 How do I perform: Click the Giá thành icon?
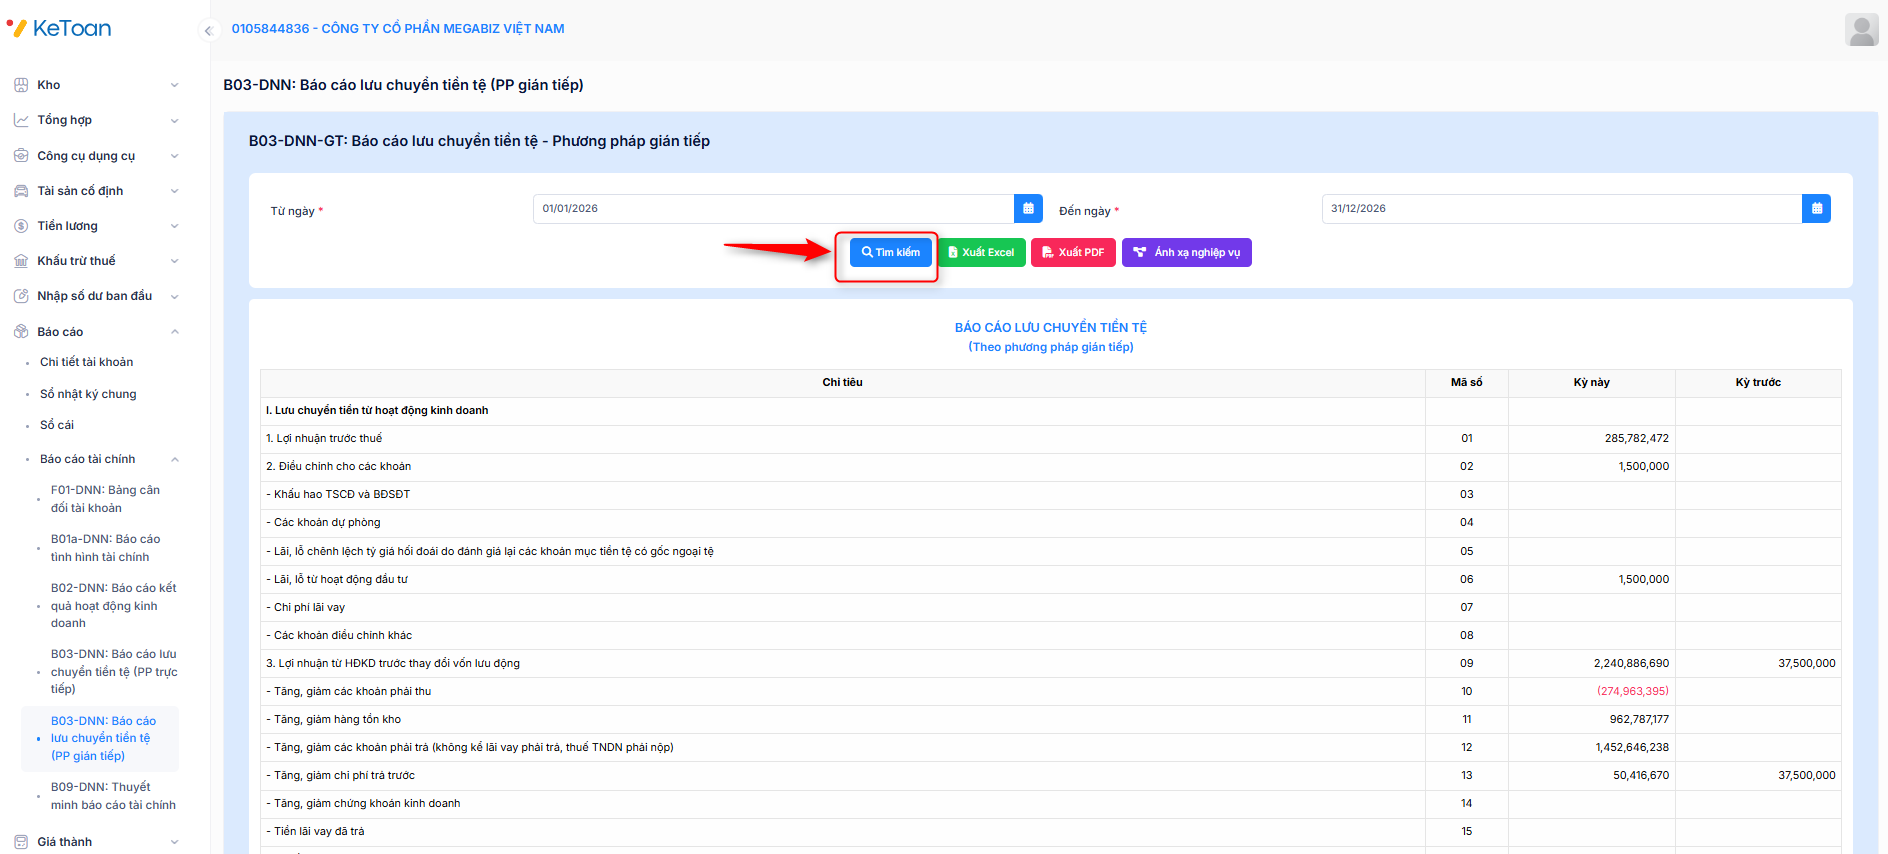(x=21, y=842)
